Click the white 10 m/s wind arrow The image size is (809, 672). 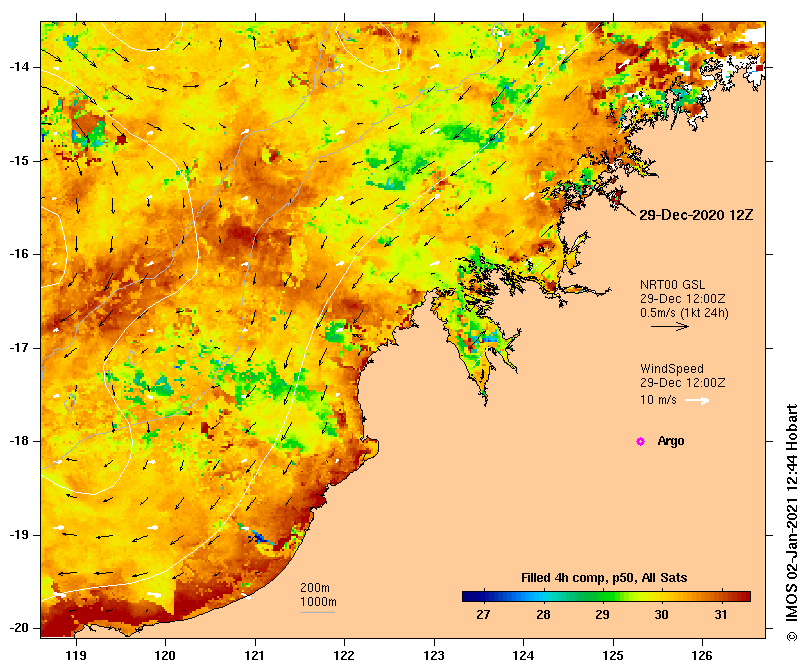(x=697, y=400)
